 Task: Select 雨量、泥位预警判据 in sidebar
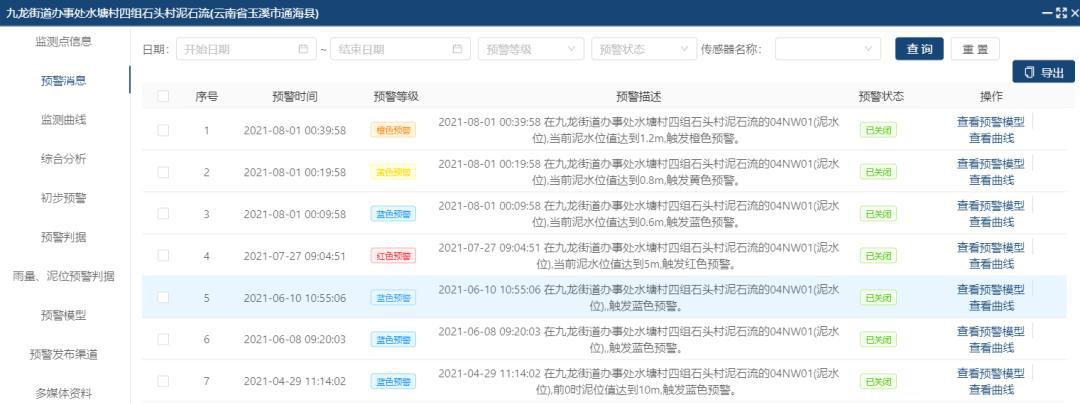pos(63,277)
